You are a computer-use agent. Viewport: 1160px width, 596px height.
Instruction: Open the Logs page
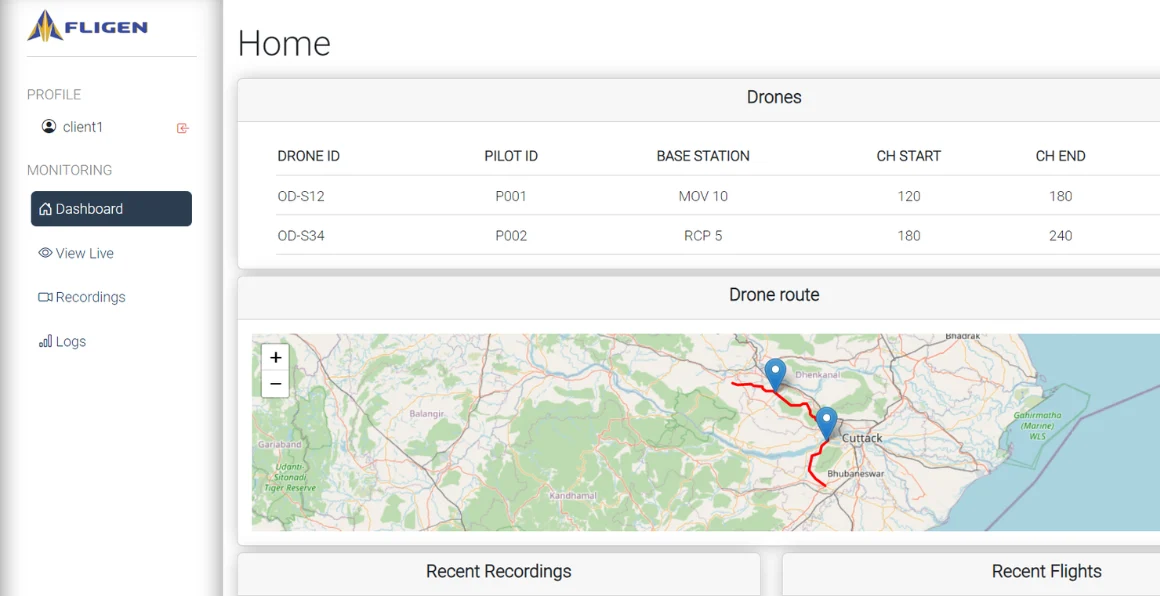[71, 341]
